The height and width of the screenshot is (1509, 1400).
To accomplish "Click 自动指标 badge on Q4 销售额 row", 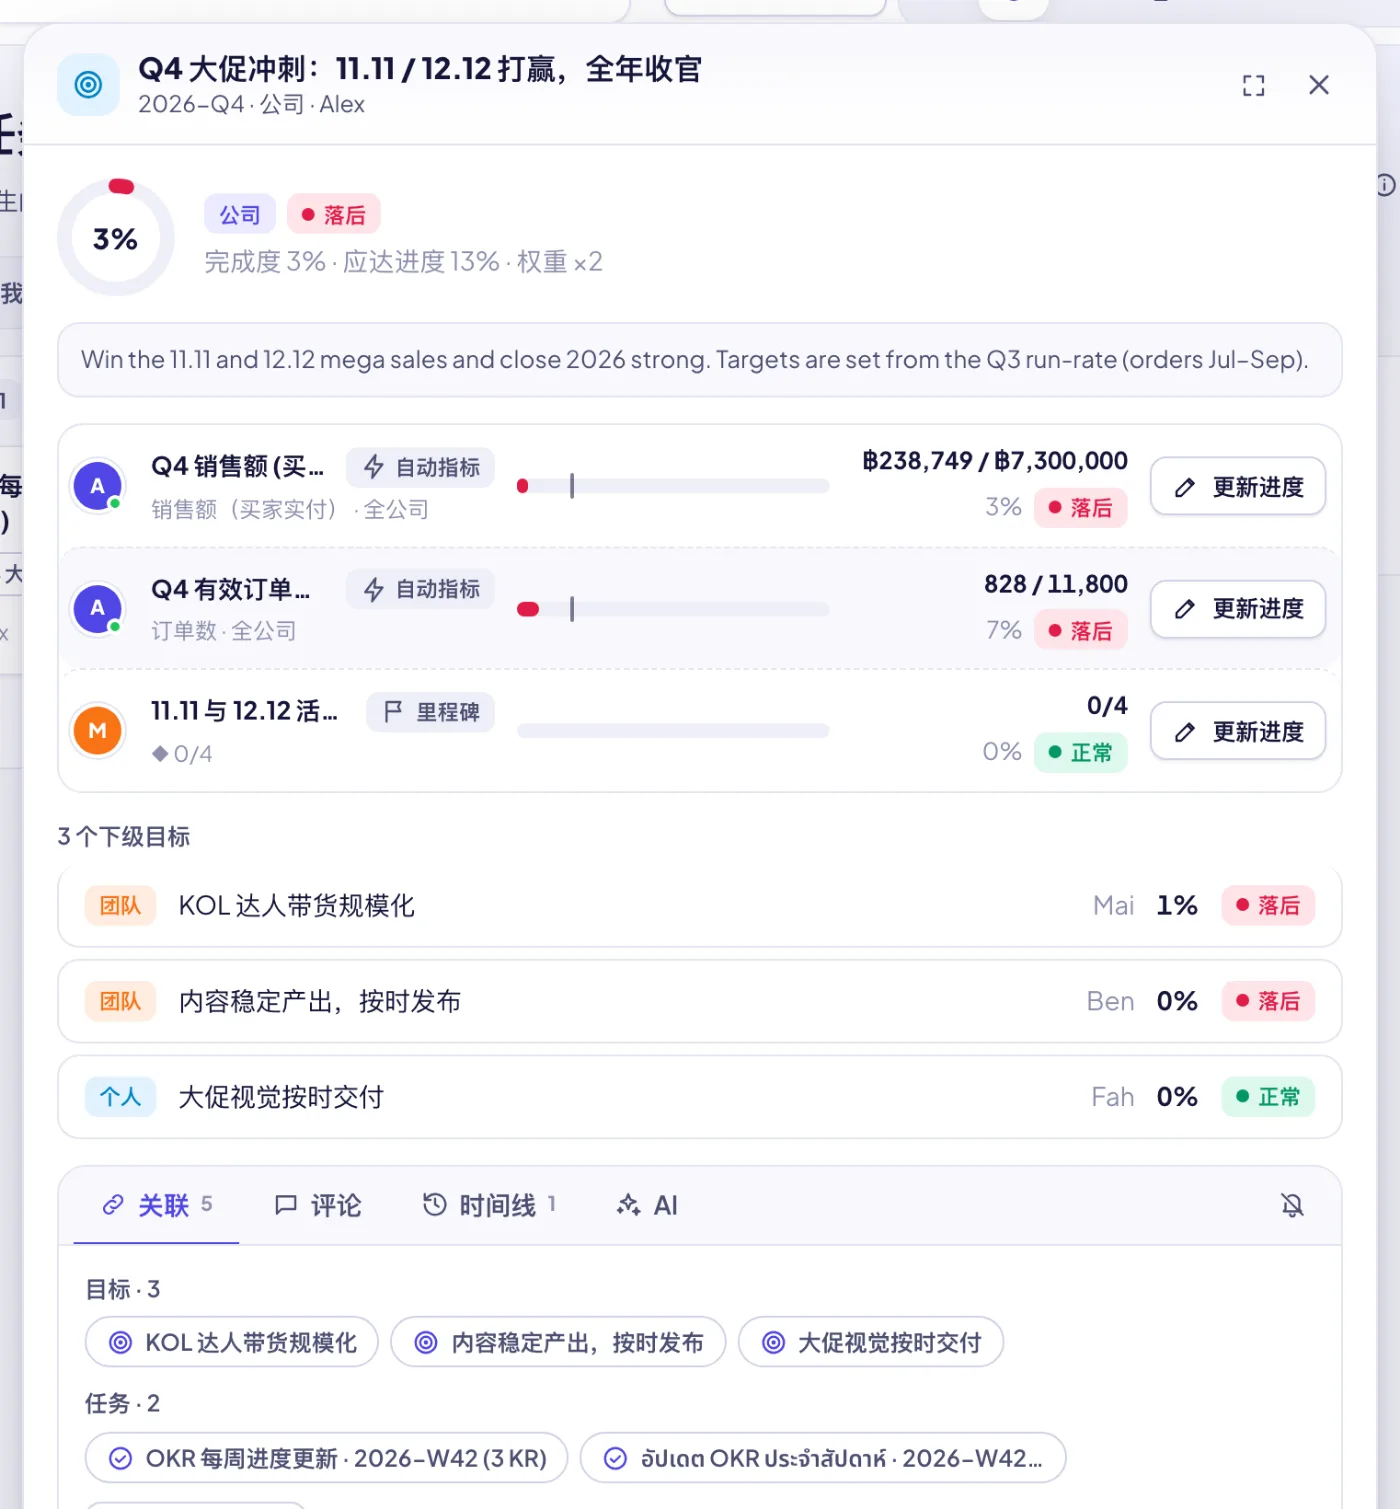I will [421, 467].
